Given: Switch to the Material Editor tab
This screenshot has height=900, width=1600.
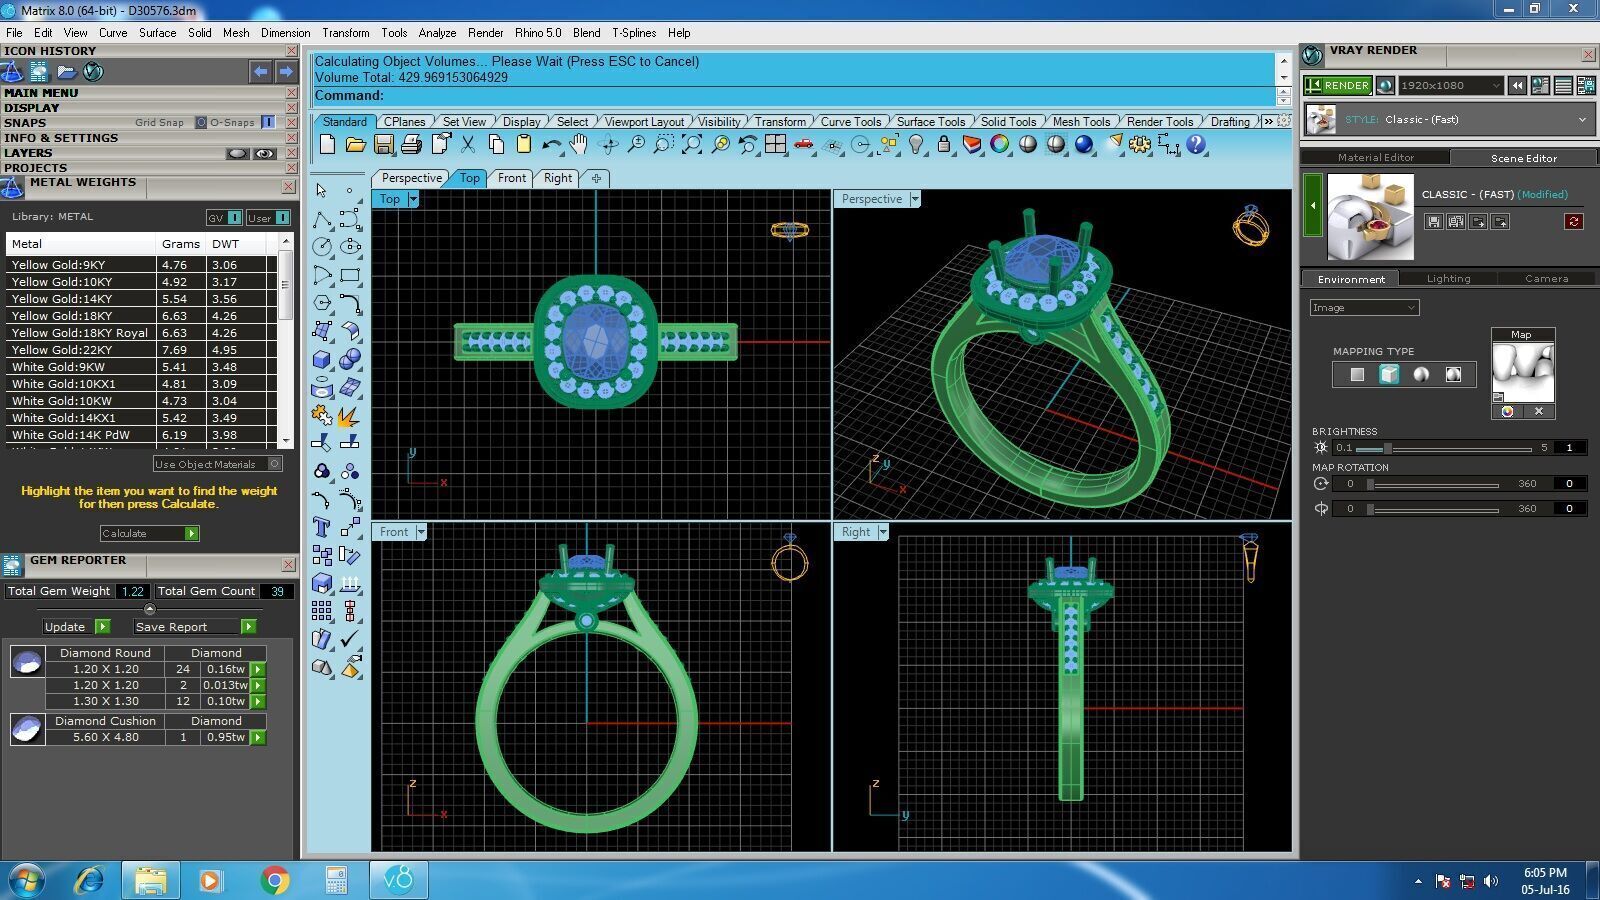Looking at the screenshot, I should [x=1376, y=158].
